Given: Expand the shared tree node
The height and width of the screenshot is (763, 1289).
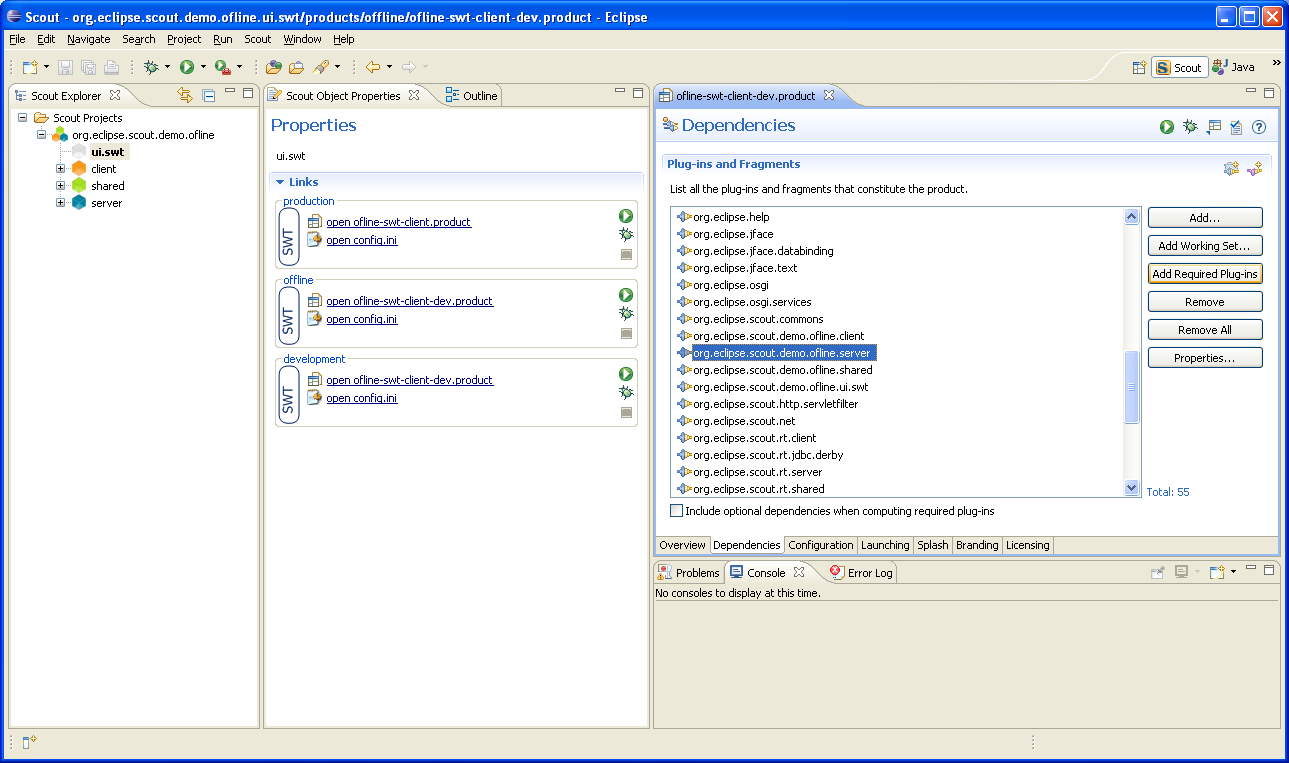Looking at the screenshot, I should click(x=61, y=186).
